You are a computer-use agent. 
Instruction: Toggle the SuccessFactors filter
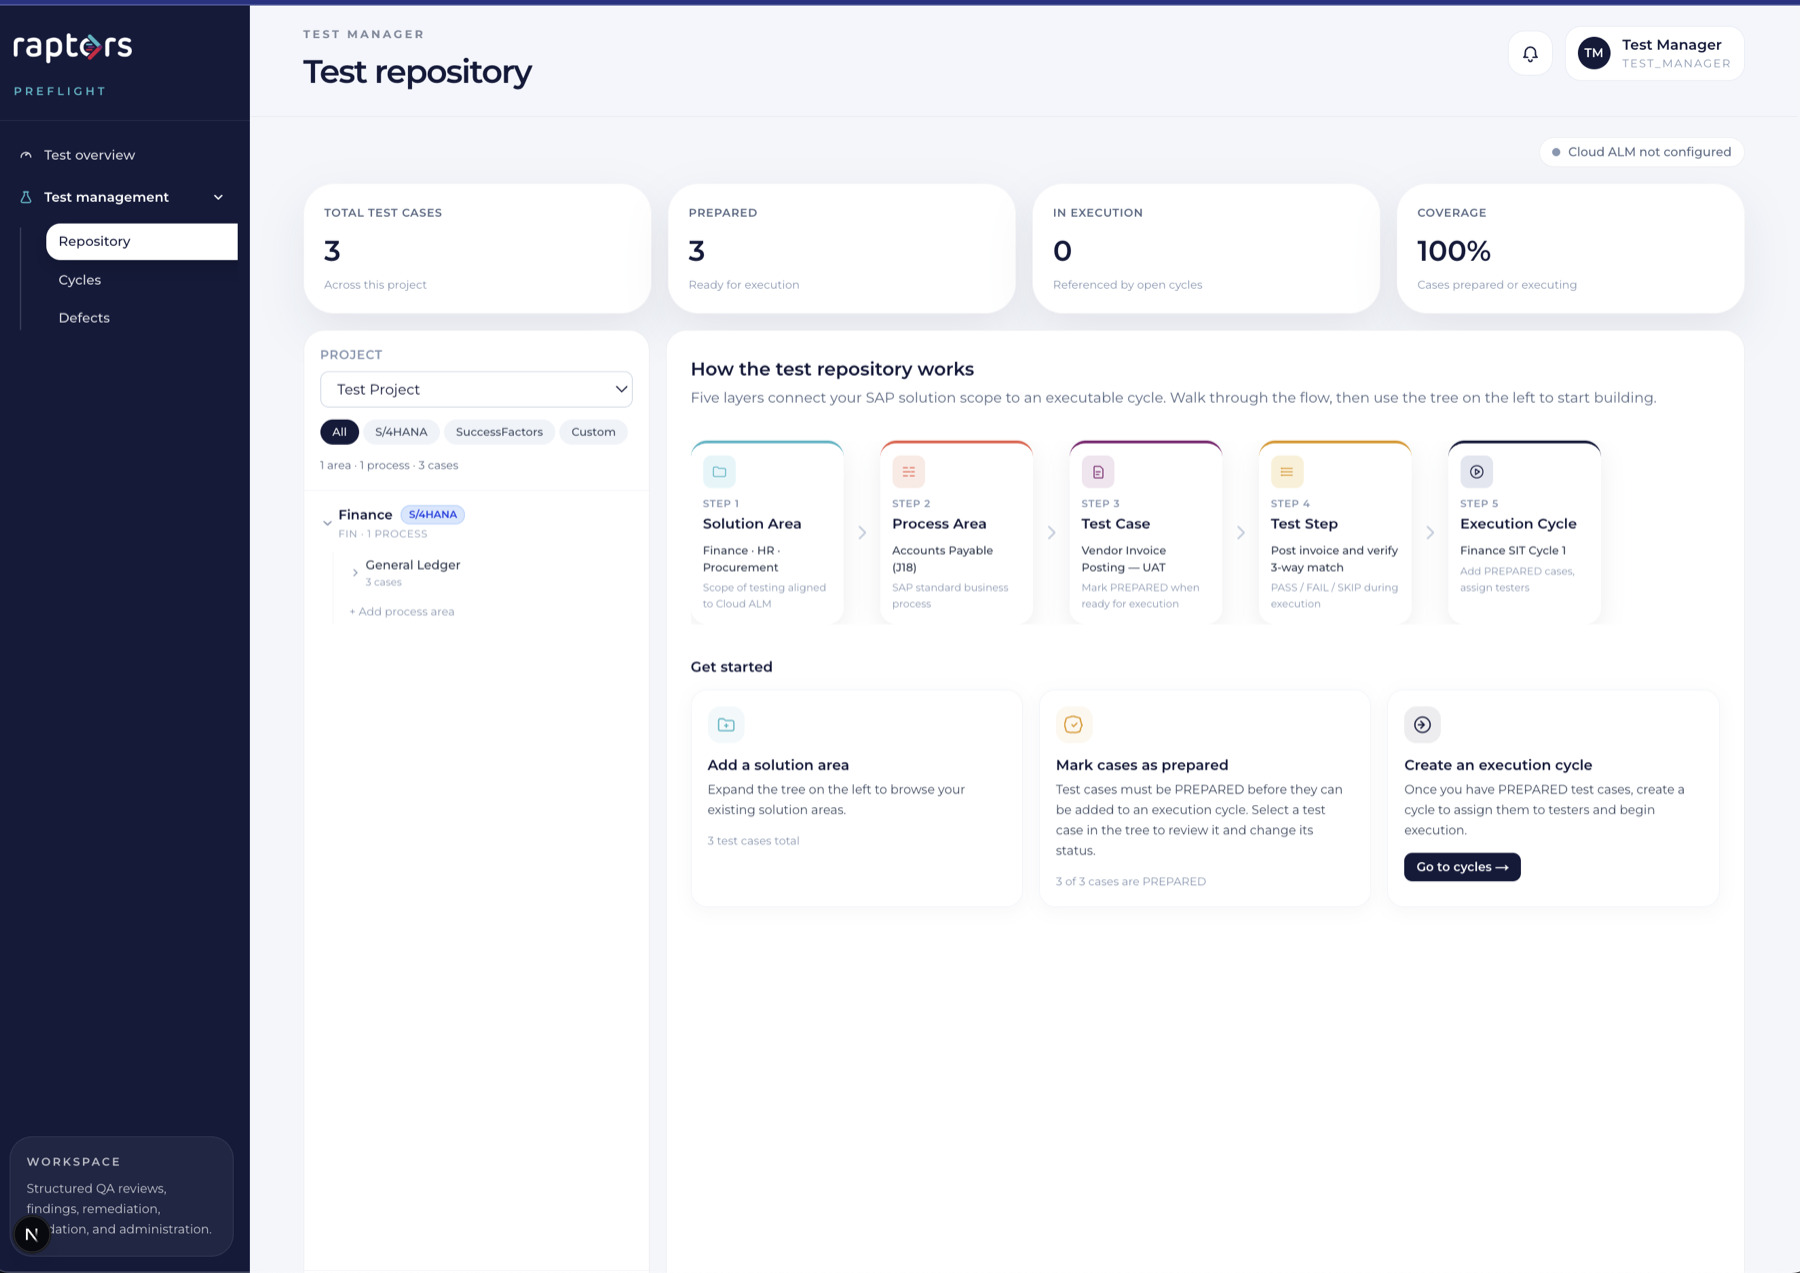tap(499, 431)
